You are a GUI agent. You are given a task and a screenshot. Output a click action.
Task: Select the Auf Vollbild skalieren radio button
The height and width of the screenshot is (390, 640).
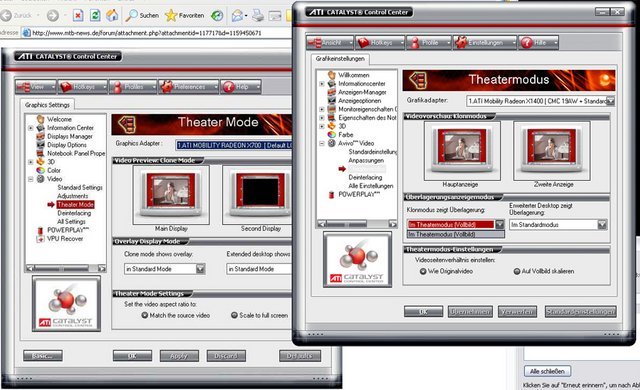(517, 271)
